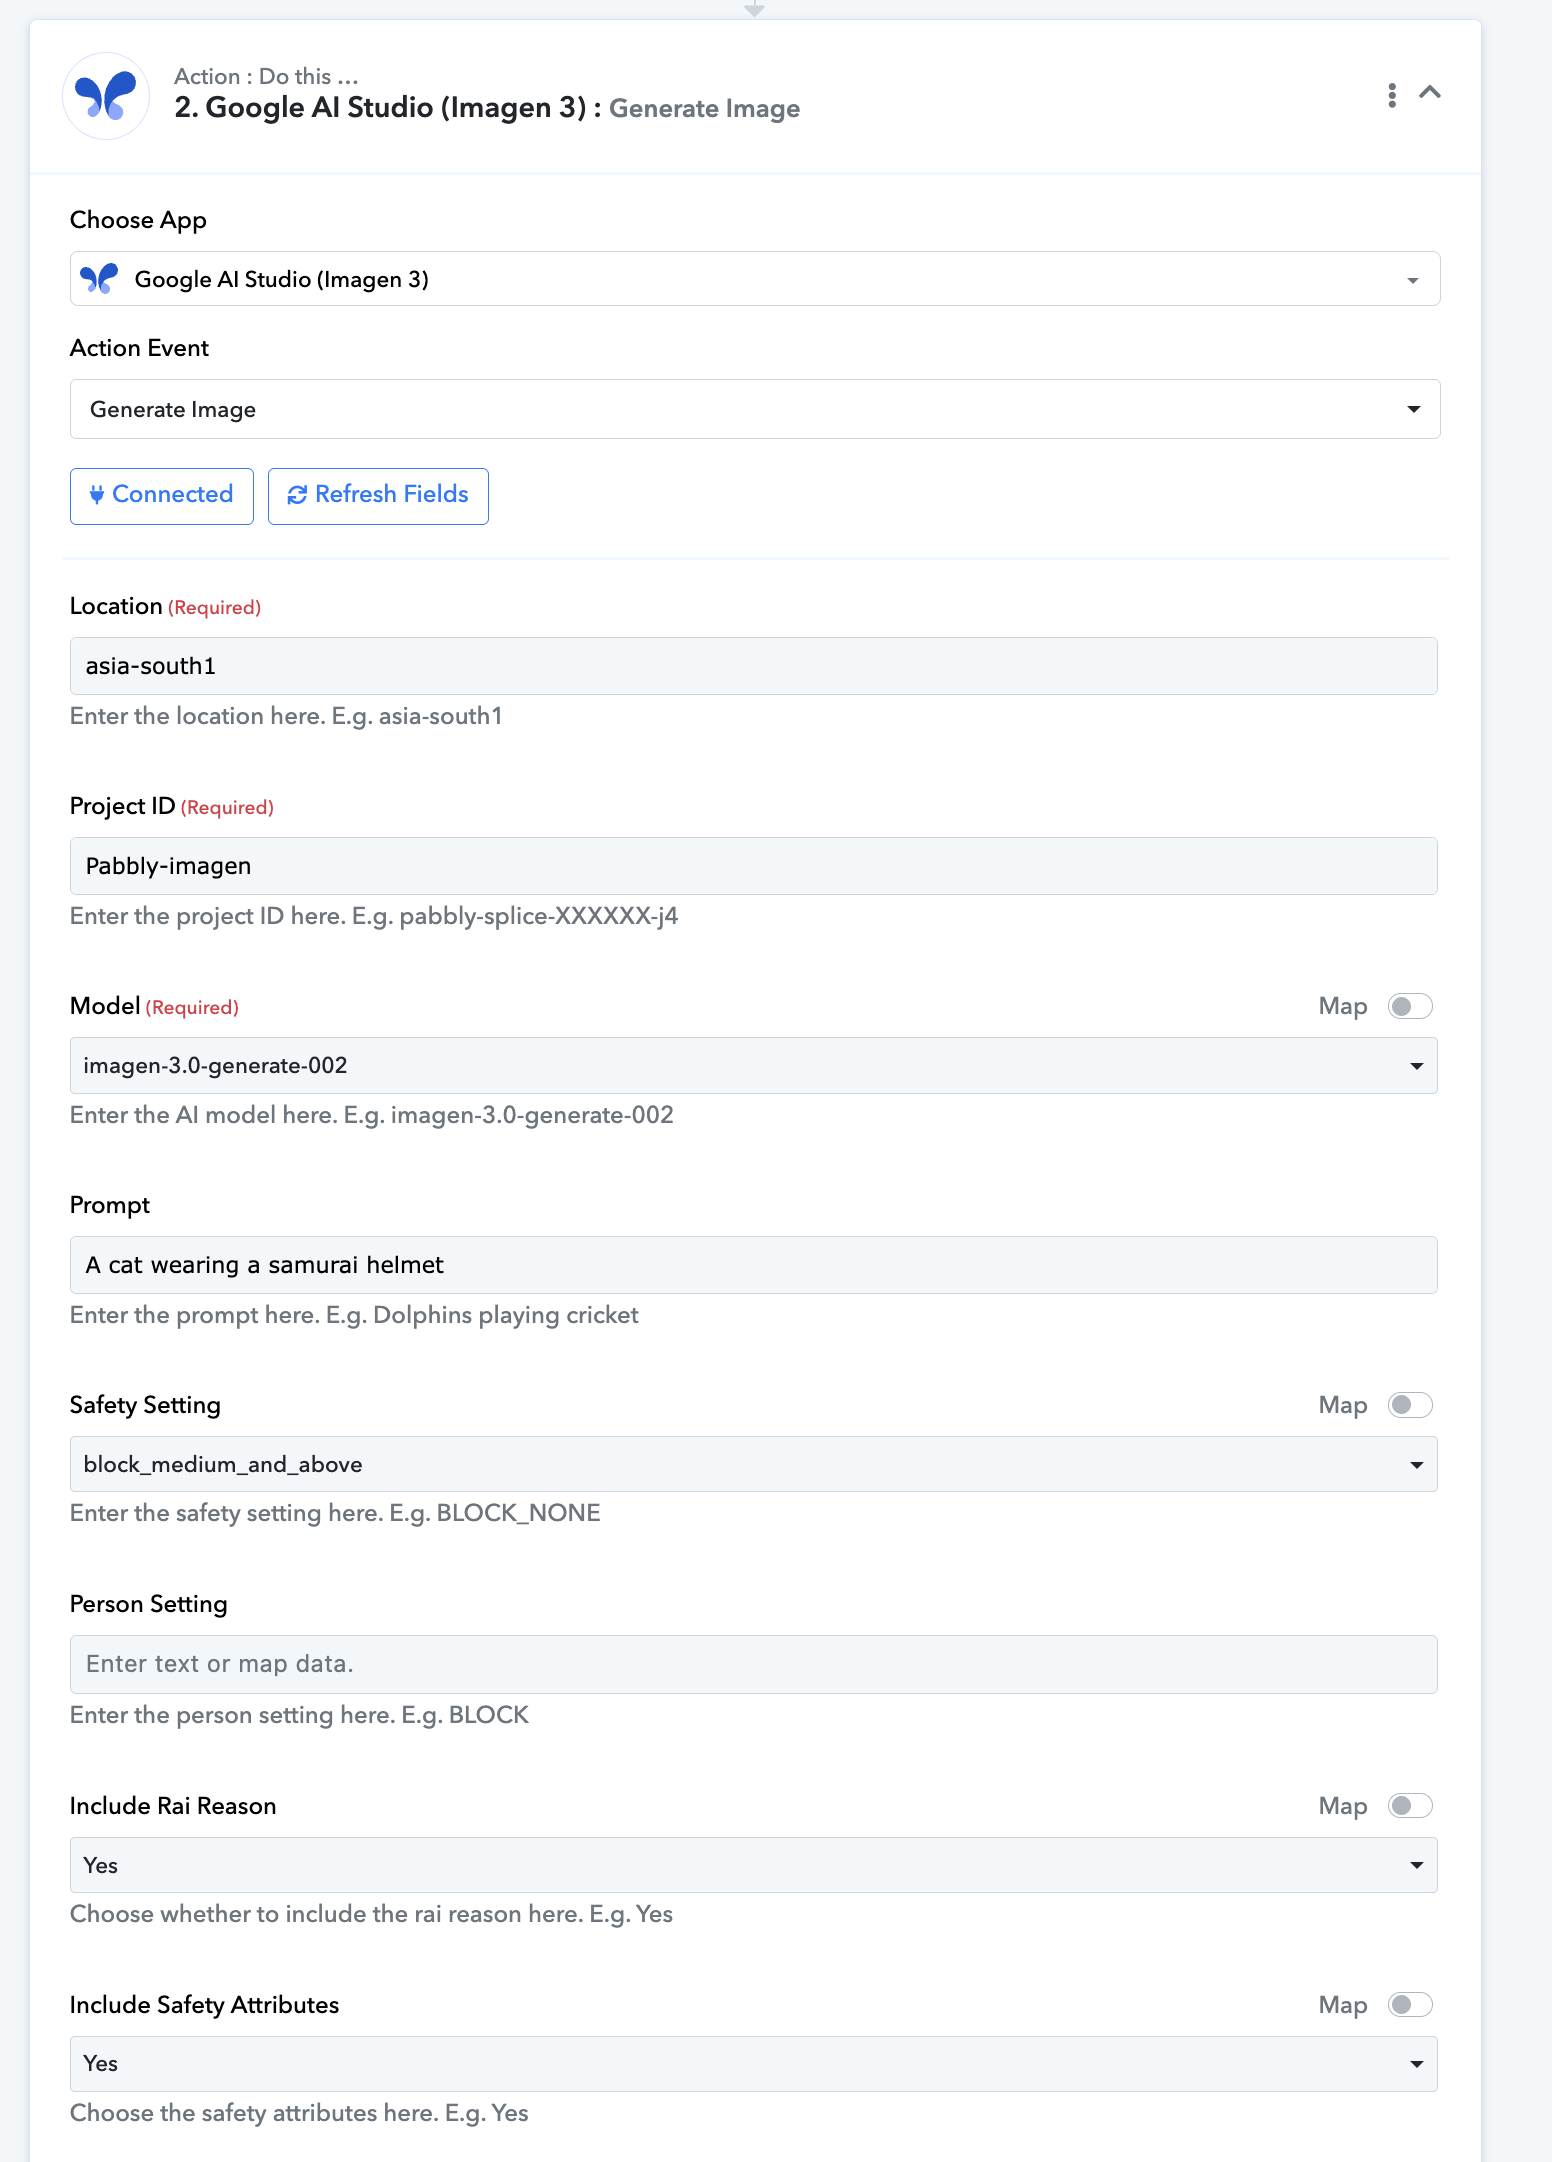Toggle the Map switch for Safety Setting

[x=1410, y=1405]
